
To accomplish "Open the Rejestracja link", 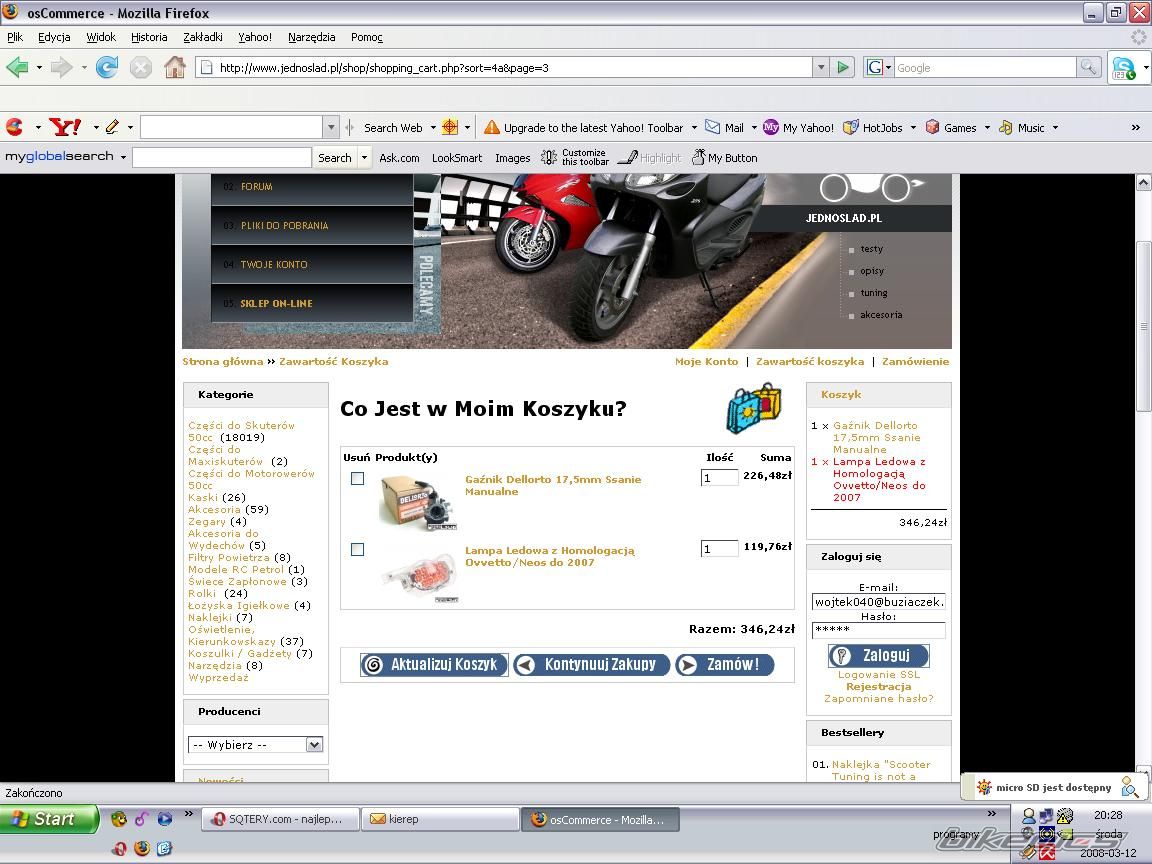I will pyautogui.click(x=879, y=687).
